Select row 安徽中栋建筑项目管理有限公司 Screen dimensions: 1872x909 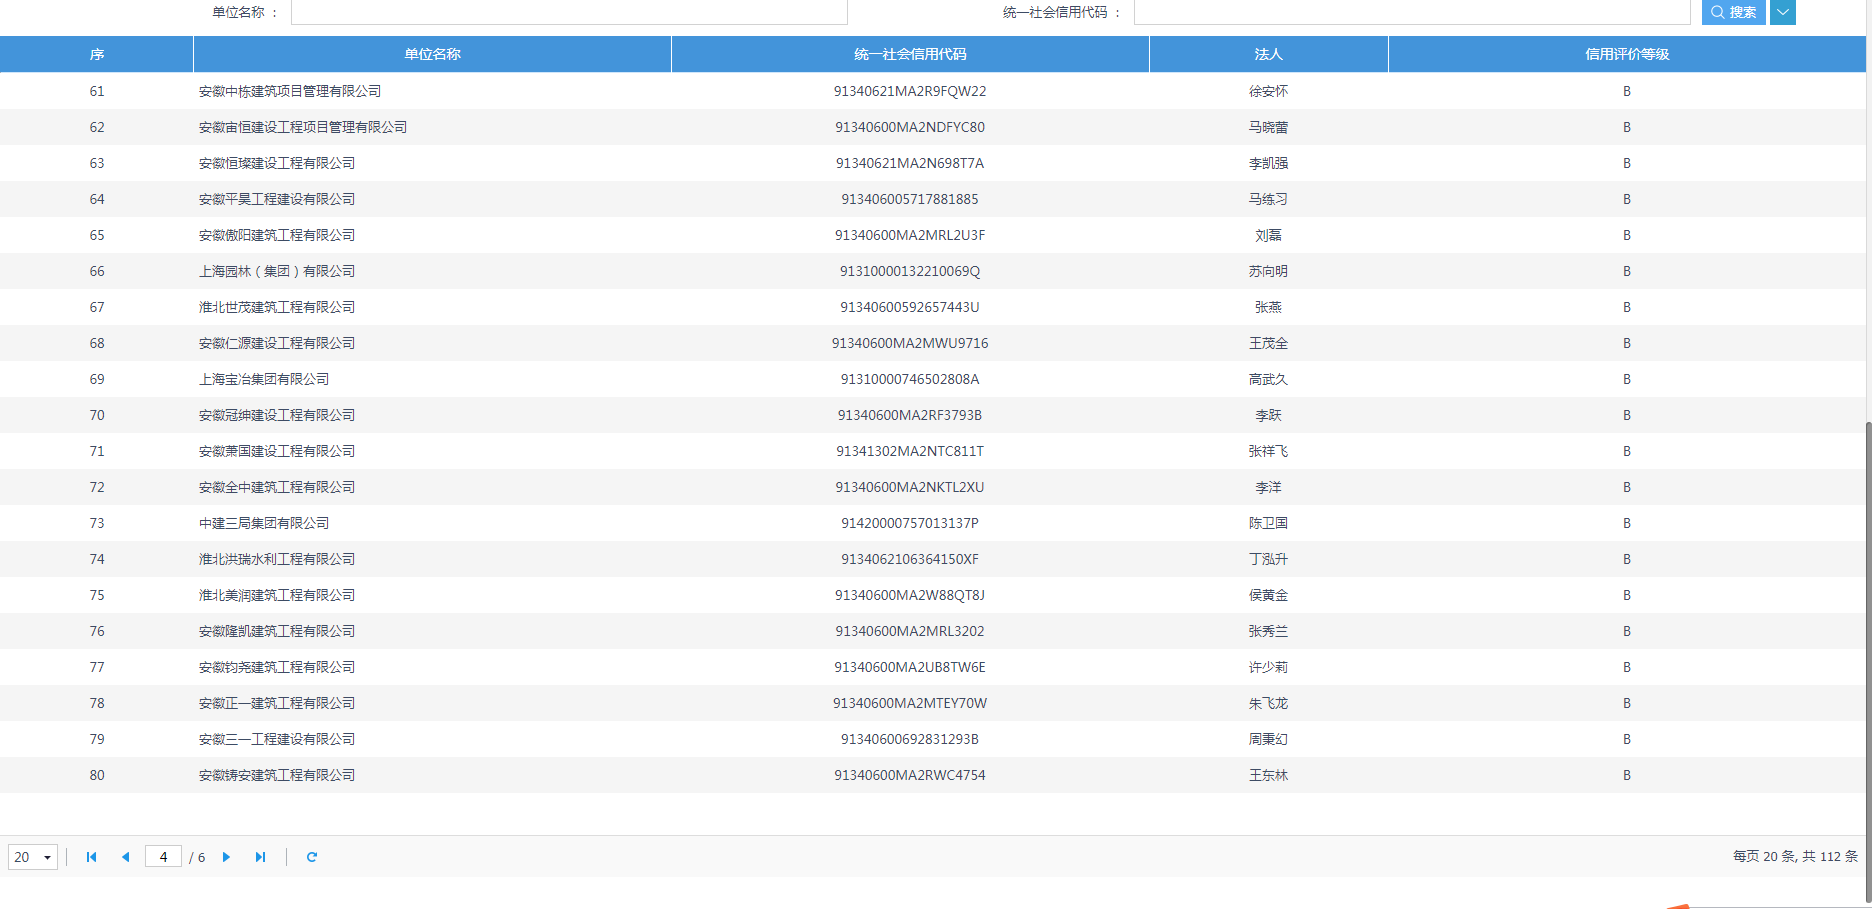(x=290, y=91)
